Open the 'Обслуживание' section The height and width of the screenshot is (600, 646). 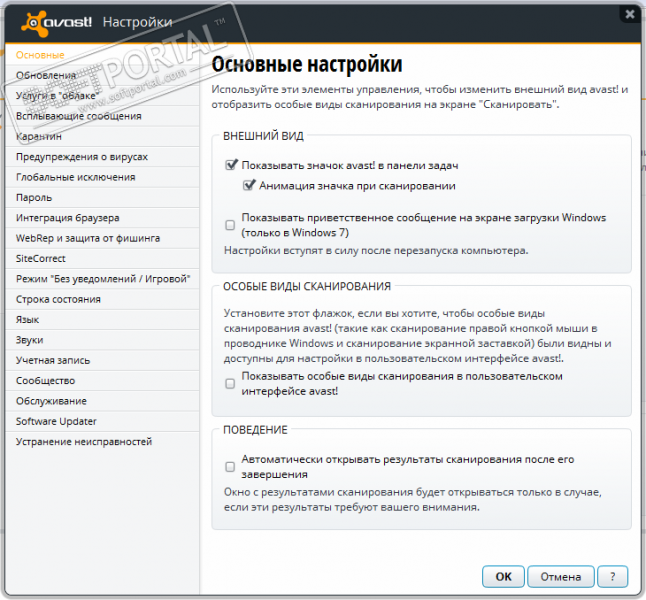(102, 401)
